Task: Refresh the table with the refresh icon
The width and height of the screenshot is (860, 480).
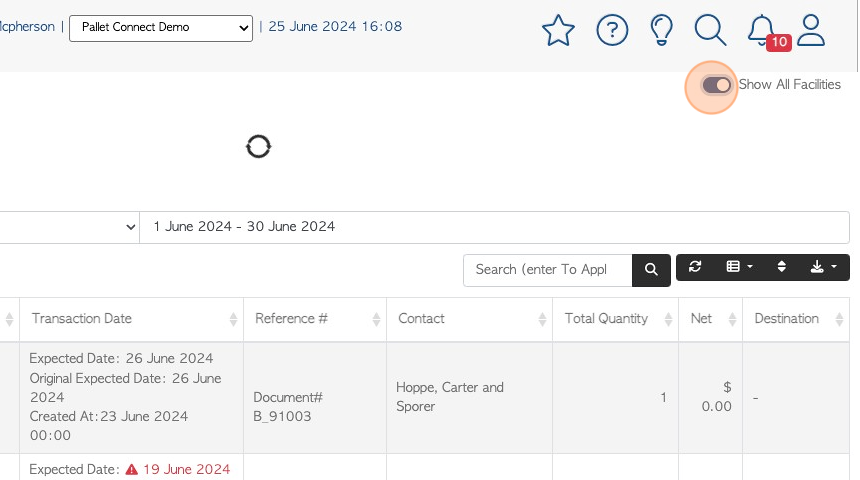Action: 695,267
